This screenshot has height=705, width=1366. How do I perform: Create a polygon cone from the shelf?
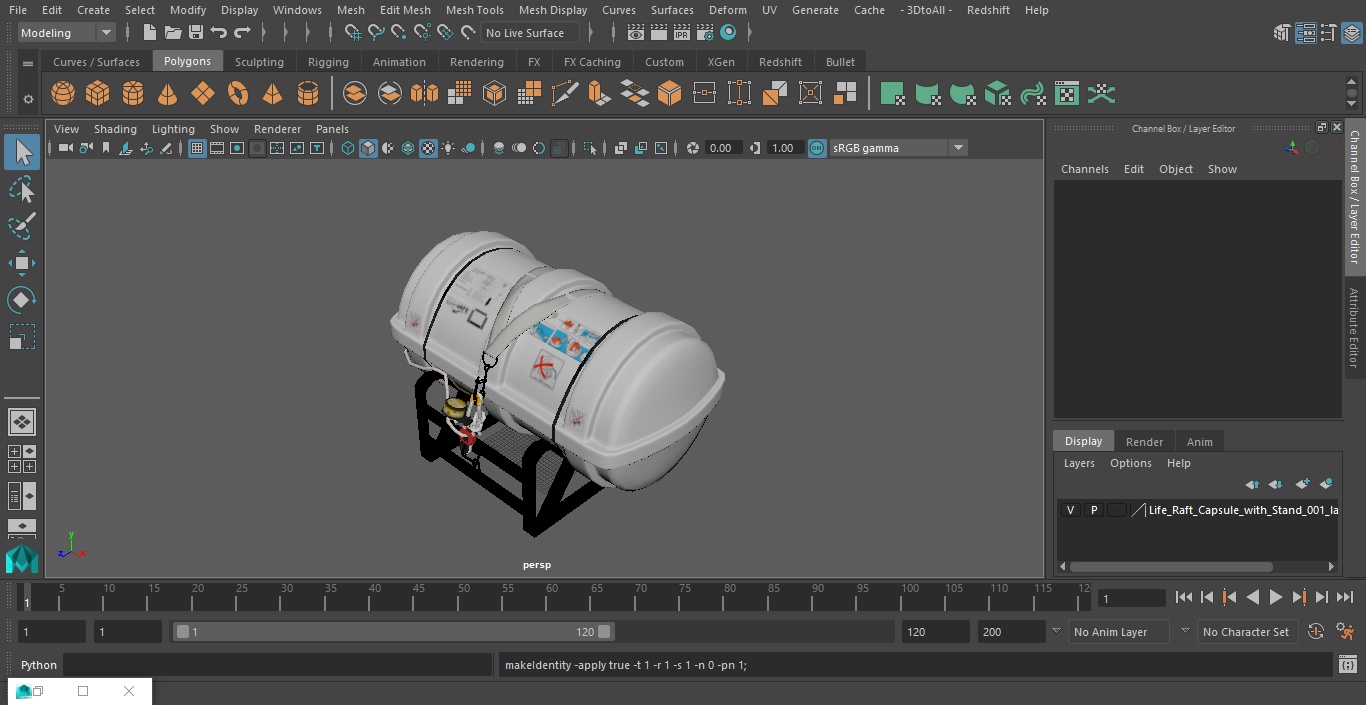(x=168, y=94)
